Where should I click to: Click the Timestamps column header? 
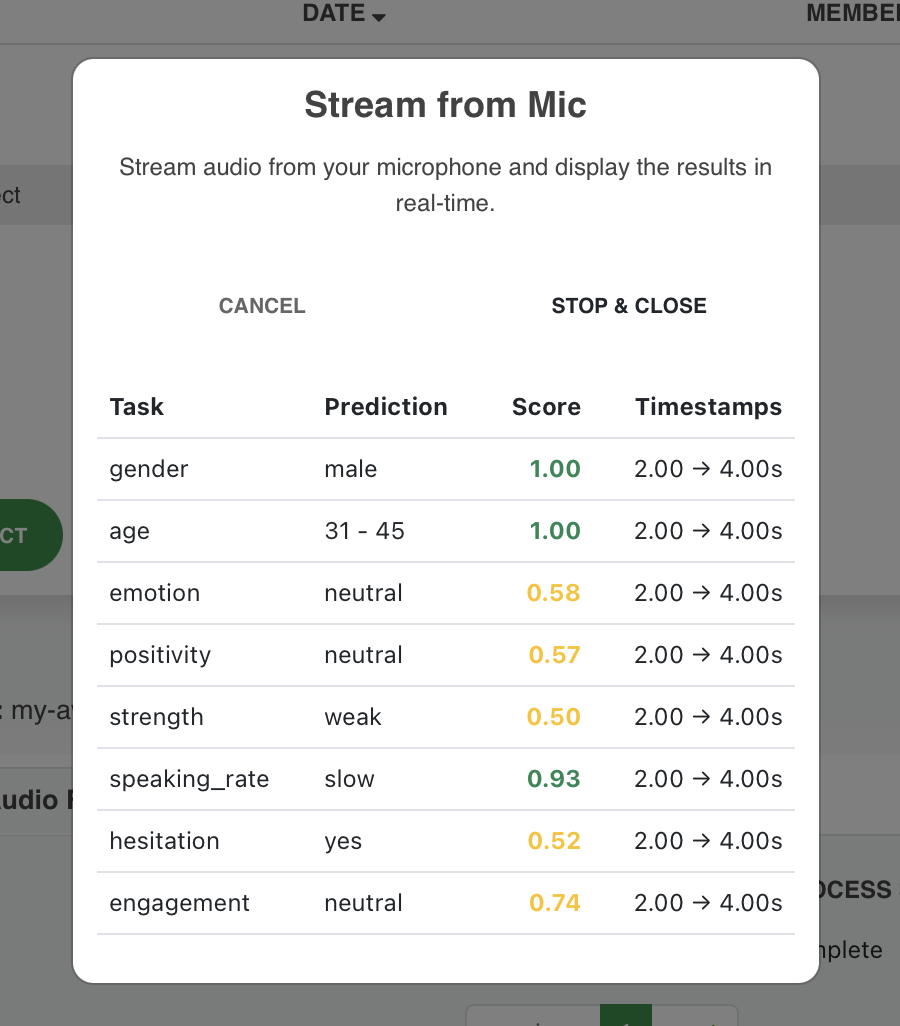(708, 407)
